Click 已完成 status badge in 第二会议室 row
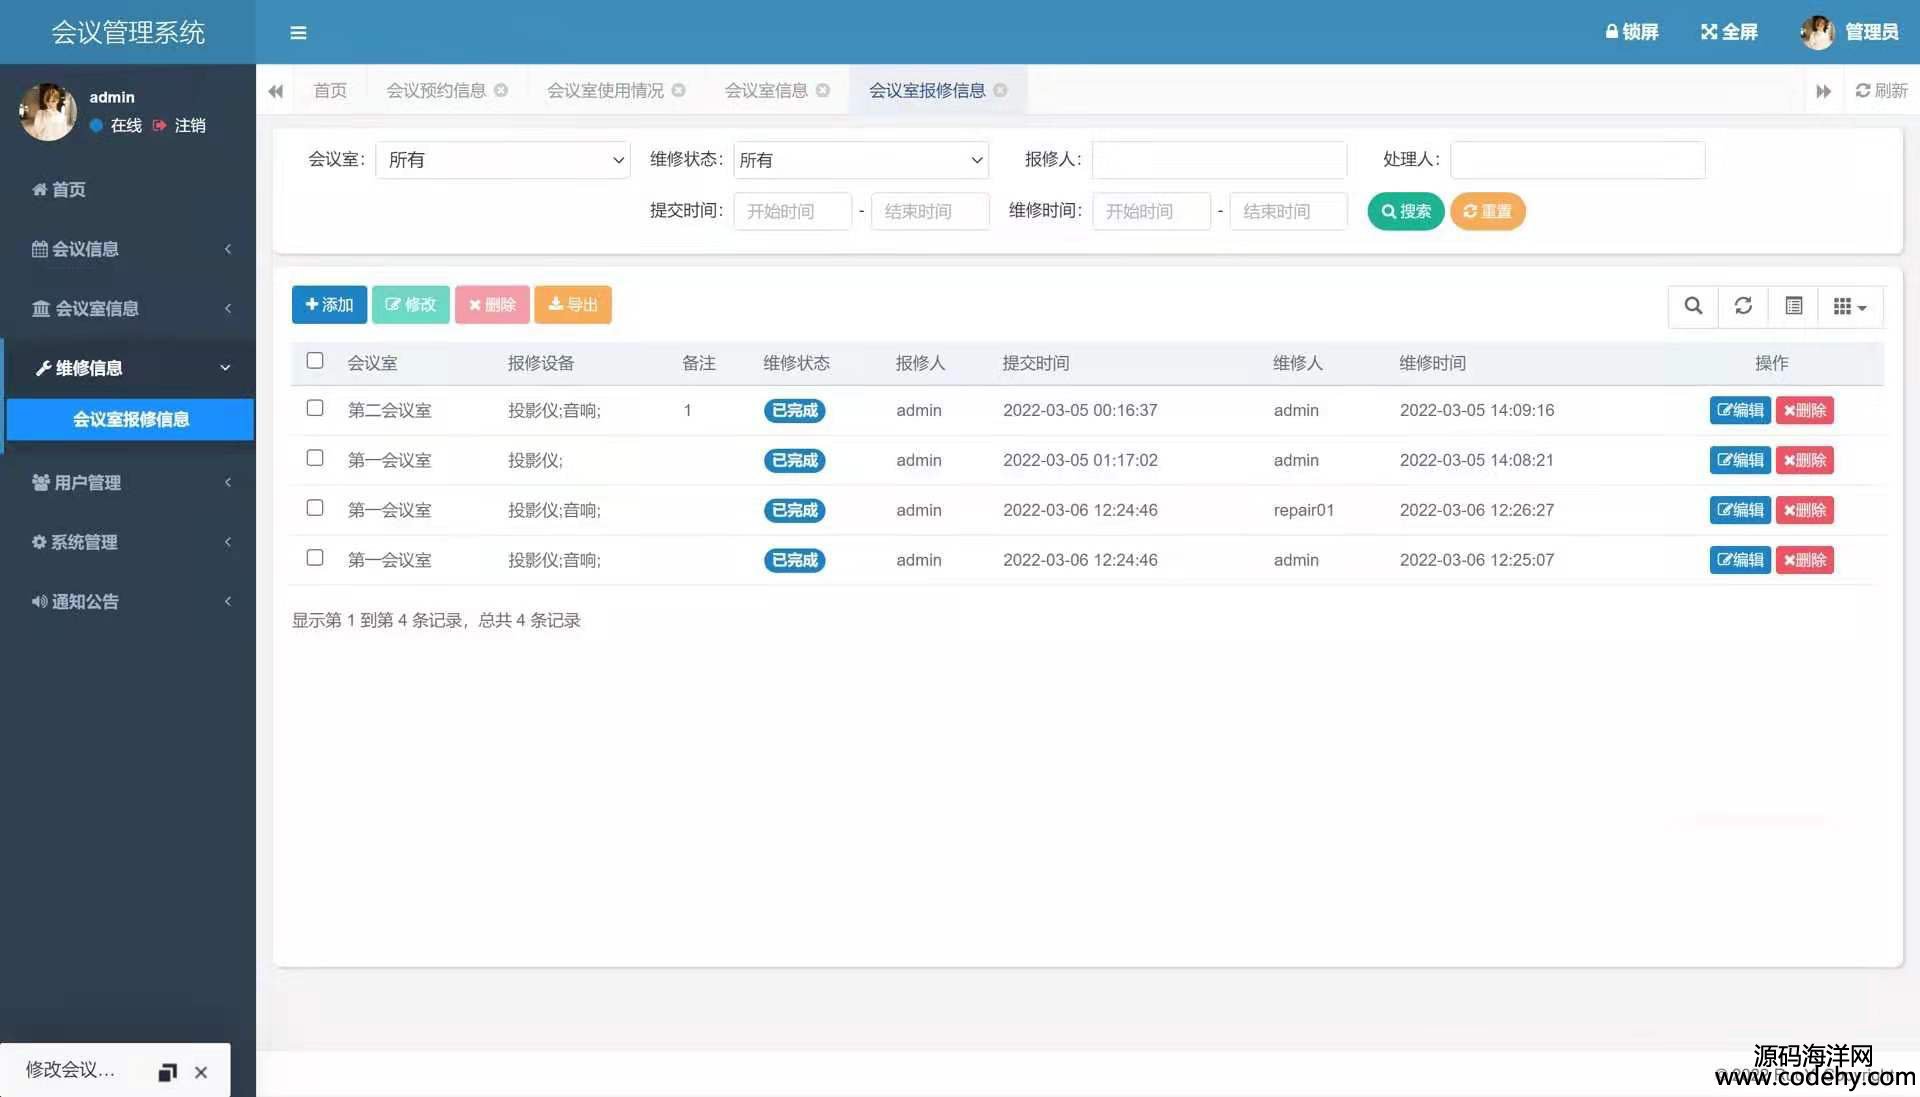 795,410
